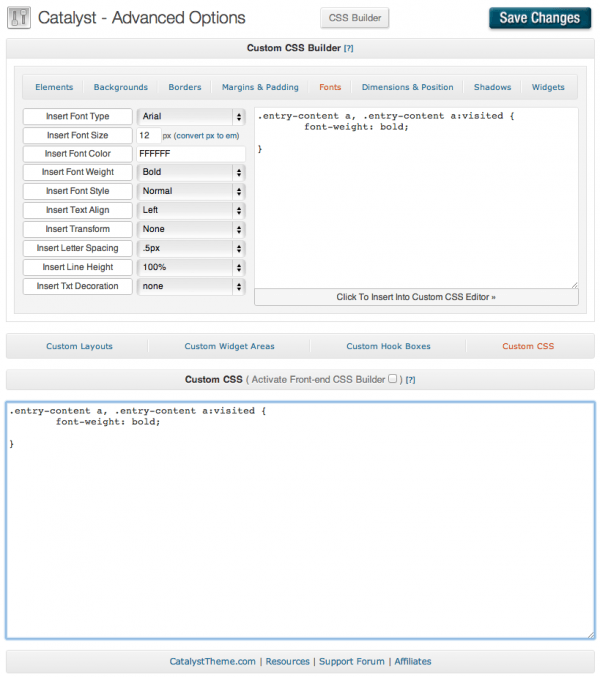Image resolution: width=600 pixels, height=677 pixels.
Task: Switch to the Backgrounds tab
Action: (120, 87)
